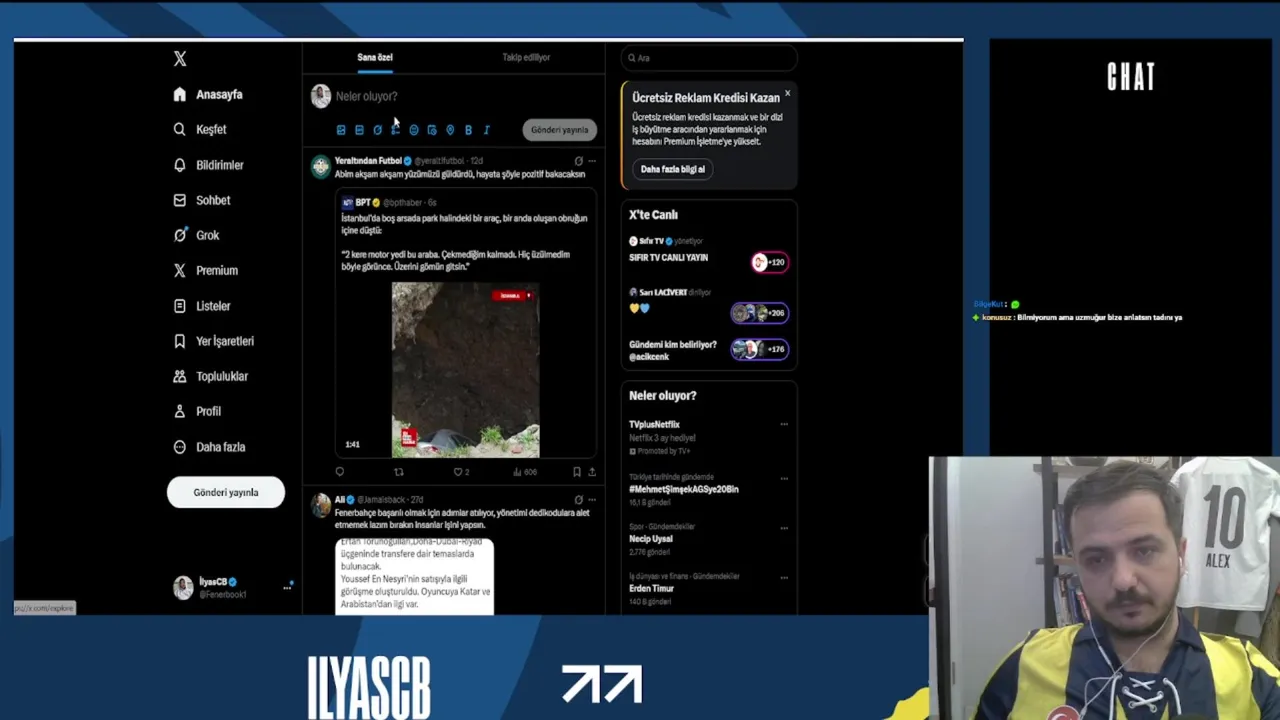
Task: Open listeners badge showing +176
Action: point(759,349)
